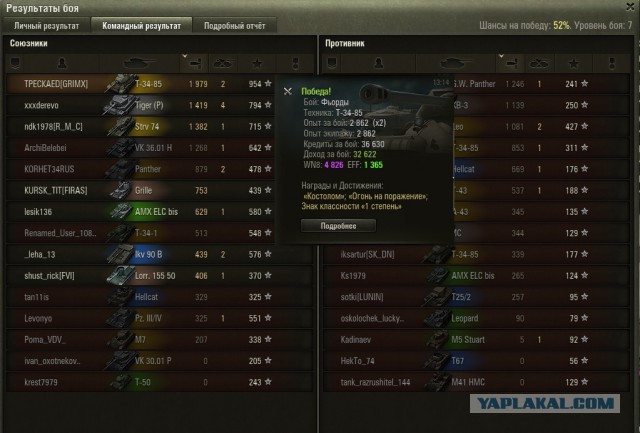
Task: Sort enemies by vehicle tank icon
Action: click(x=456, y=63)
